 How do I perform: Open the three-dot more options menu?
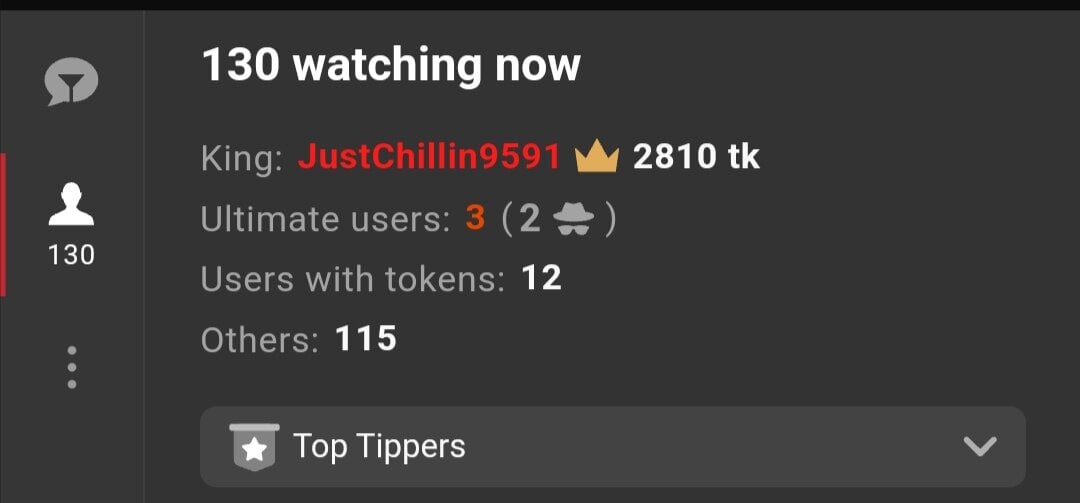pos(72,367)
